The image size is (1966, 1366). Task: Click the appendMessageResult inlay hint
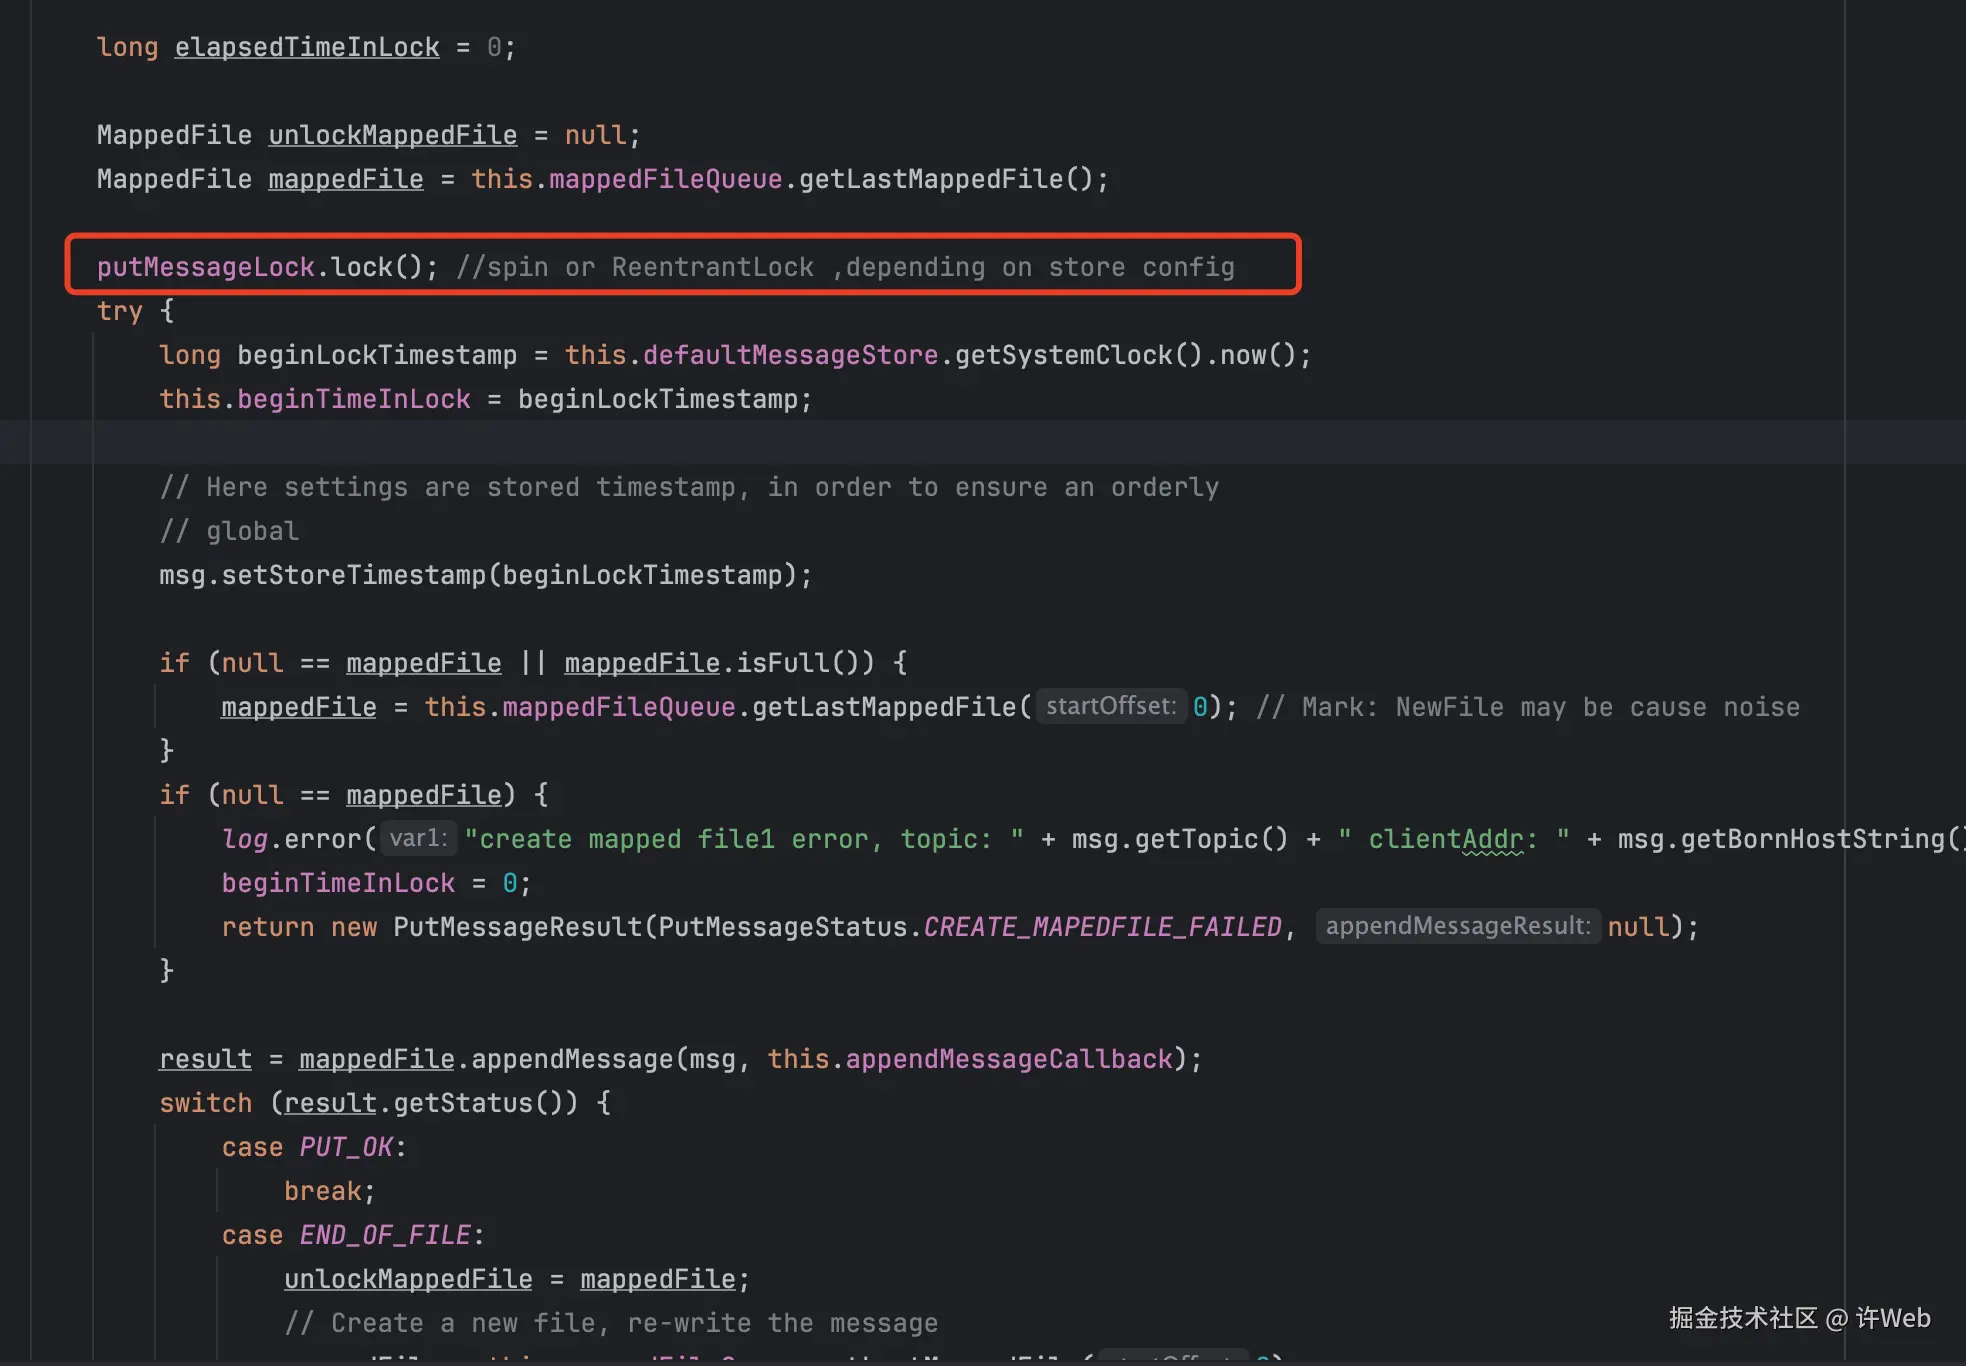1457,926
